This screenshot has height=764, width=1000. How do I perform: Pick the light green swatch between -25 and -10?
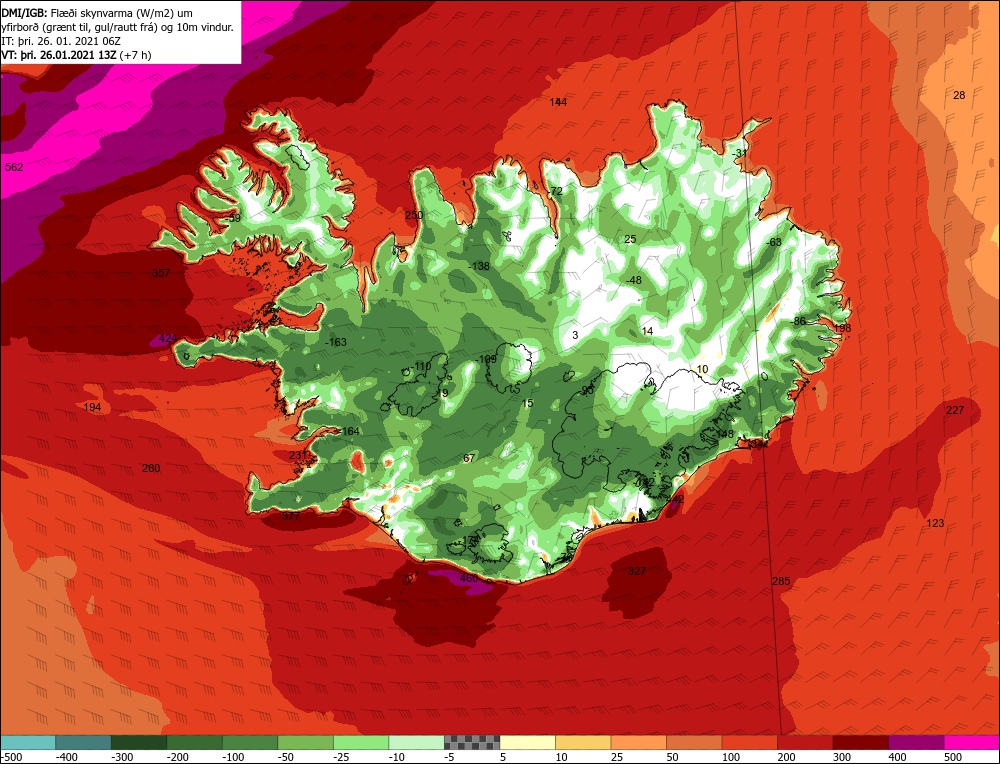coord(360,742)
